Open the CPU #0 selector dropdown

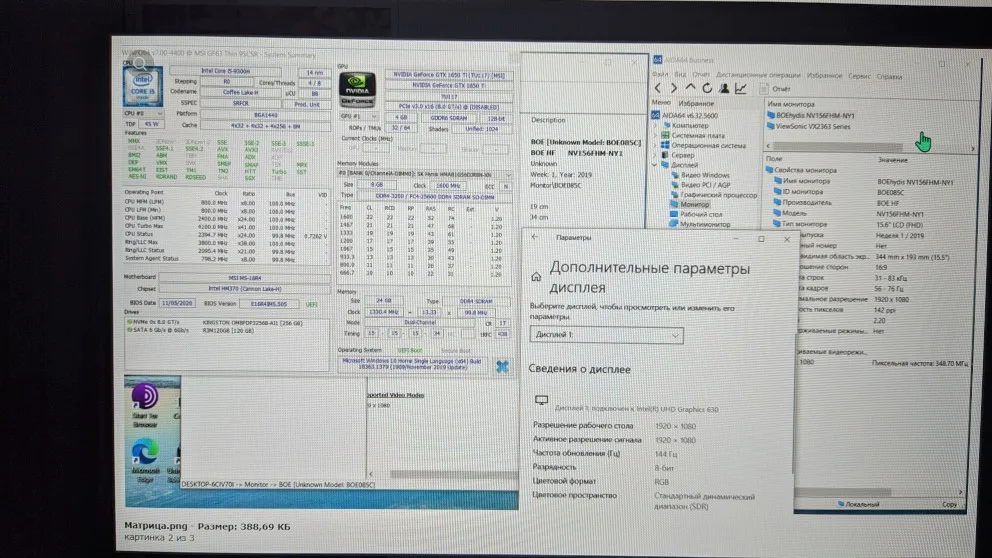pyautogui.click(x=144, y=113)
